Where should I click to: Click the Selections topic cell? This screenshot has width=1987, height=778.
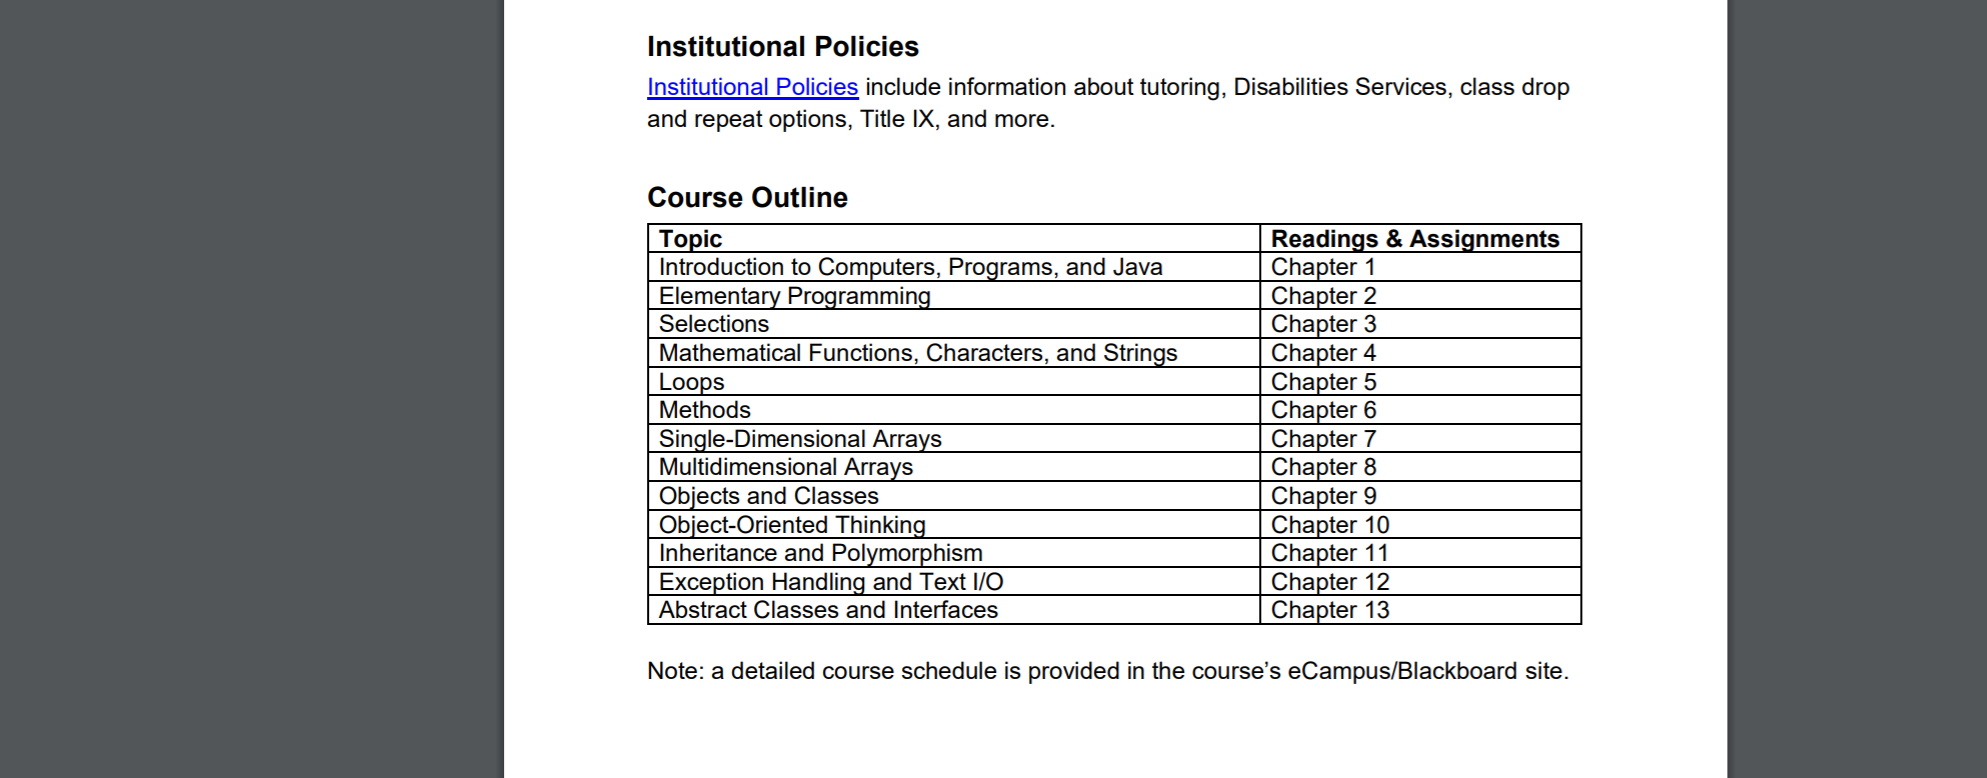pyautogui.click(x=954, y=324)
